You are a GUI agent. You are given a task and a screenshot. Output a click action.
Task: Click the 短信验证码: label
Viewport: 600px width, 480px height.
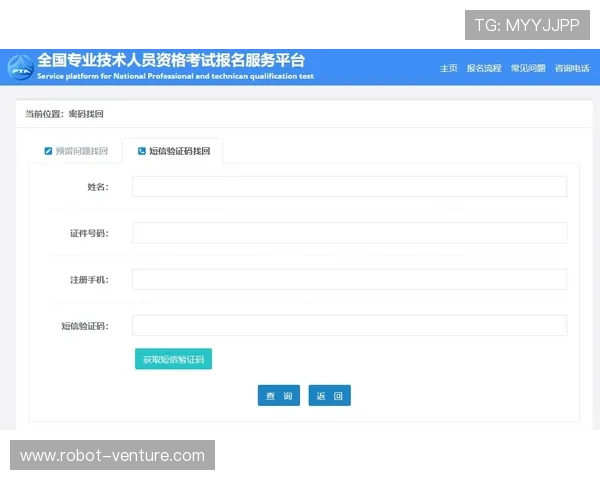pyautogui.click(x=85, y=326)
